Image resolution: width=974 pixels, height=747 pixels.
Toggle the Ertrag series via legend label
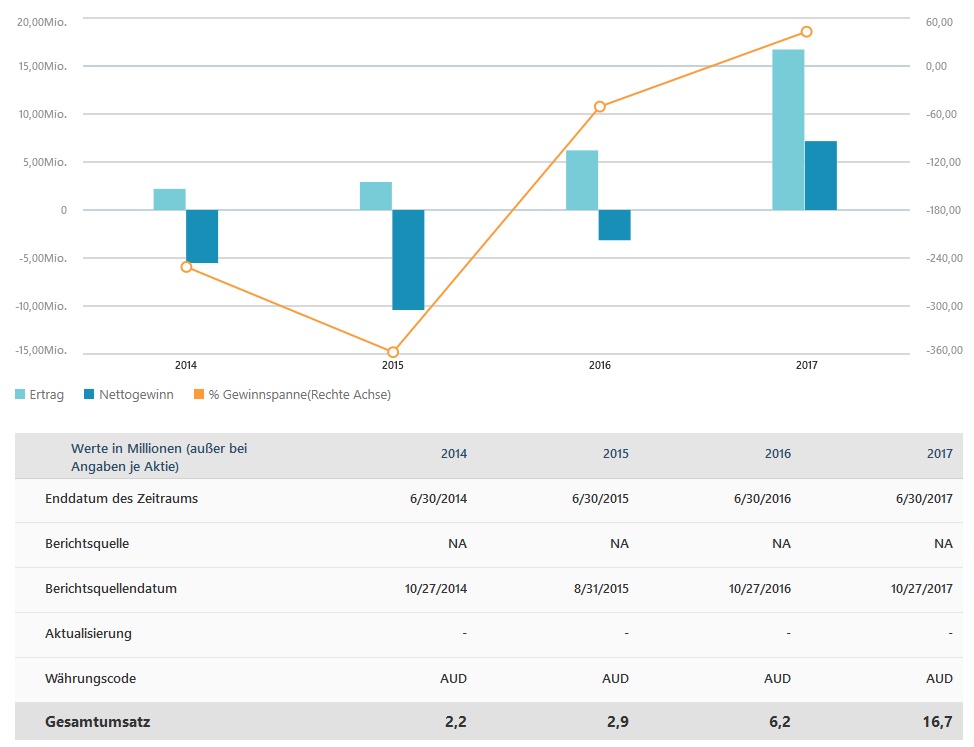pos(47,395)
